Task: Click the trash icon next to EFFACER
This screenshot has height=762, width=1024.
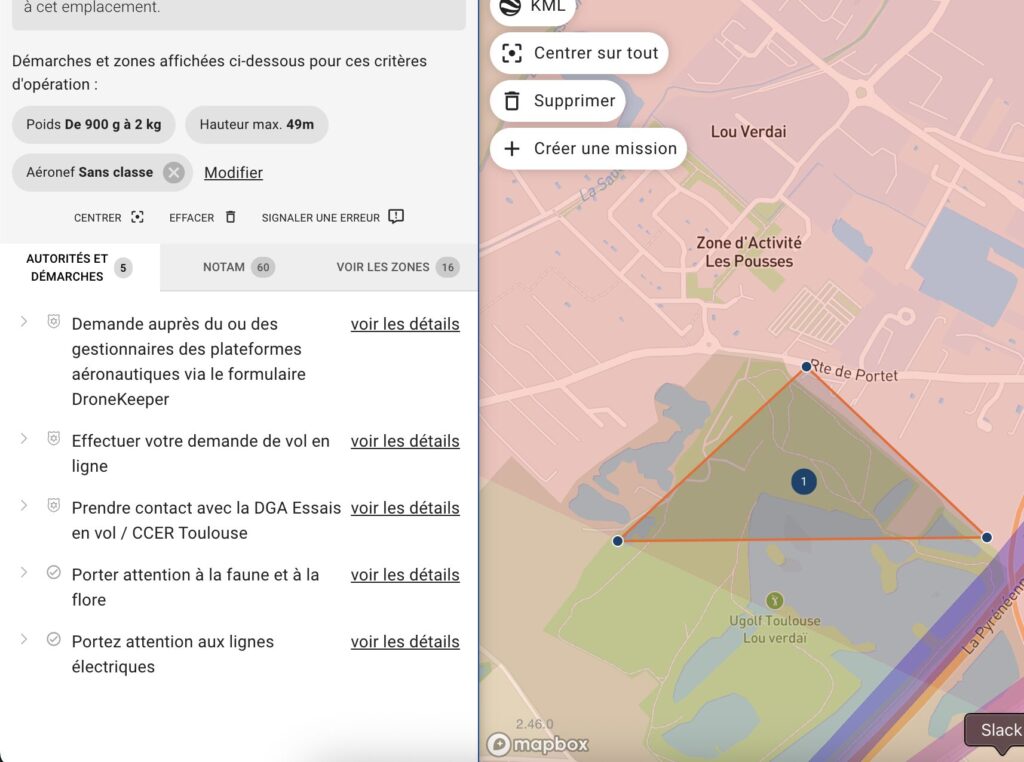Action: coord(229,216)
